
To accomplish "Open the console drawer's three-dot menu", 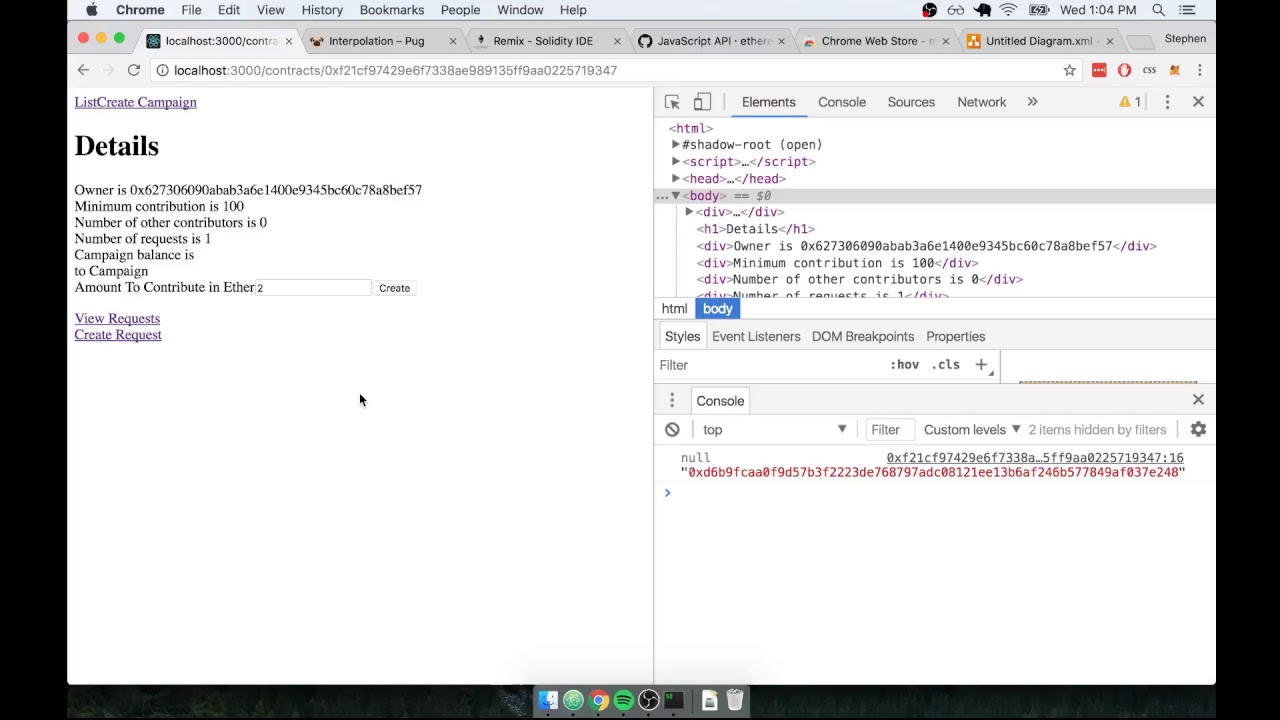I will pos(672,401).
